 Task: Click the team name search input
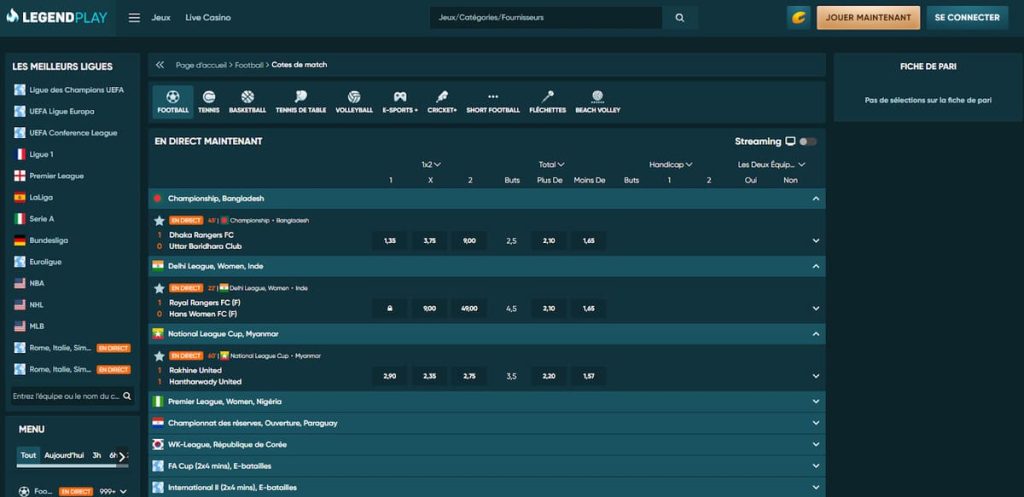coord(67,396)
